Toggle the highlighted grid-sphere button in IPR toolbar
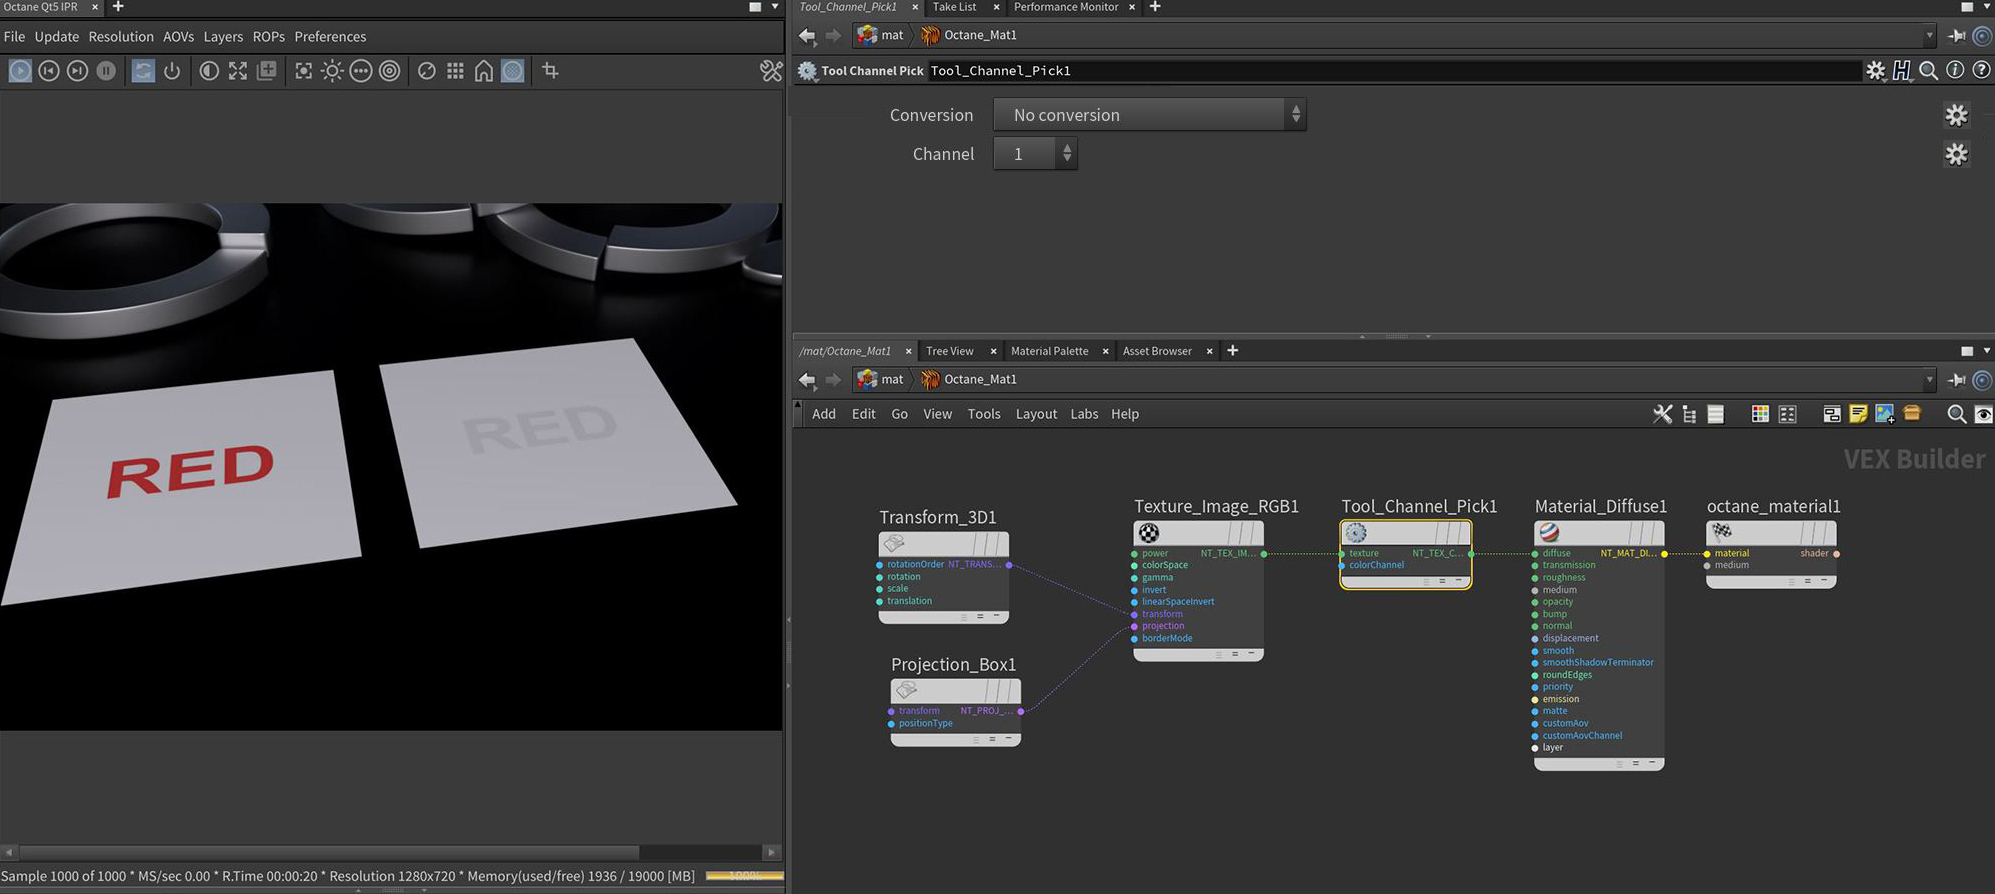The height and width of the screenshot is (894, 1995). [513, 71]
